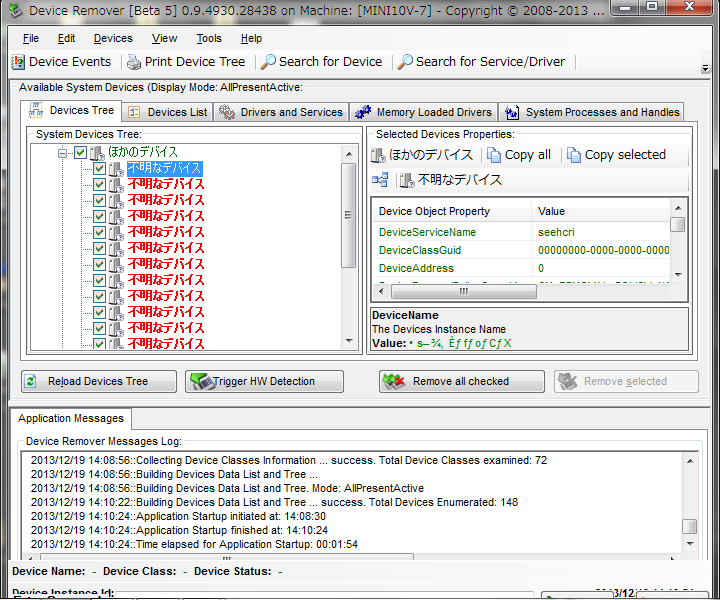The image size is (720, 600).
Task: Click the Reload Devices Tree button
Action: click(99, 381)
